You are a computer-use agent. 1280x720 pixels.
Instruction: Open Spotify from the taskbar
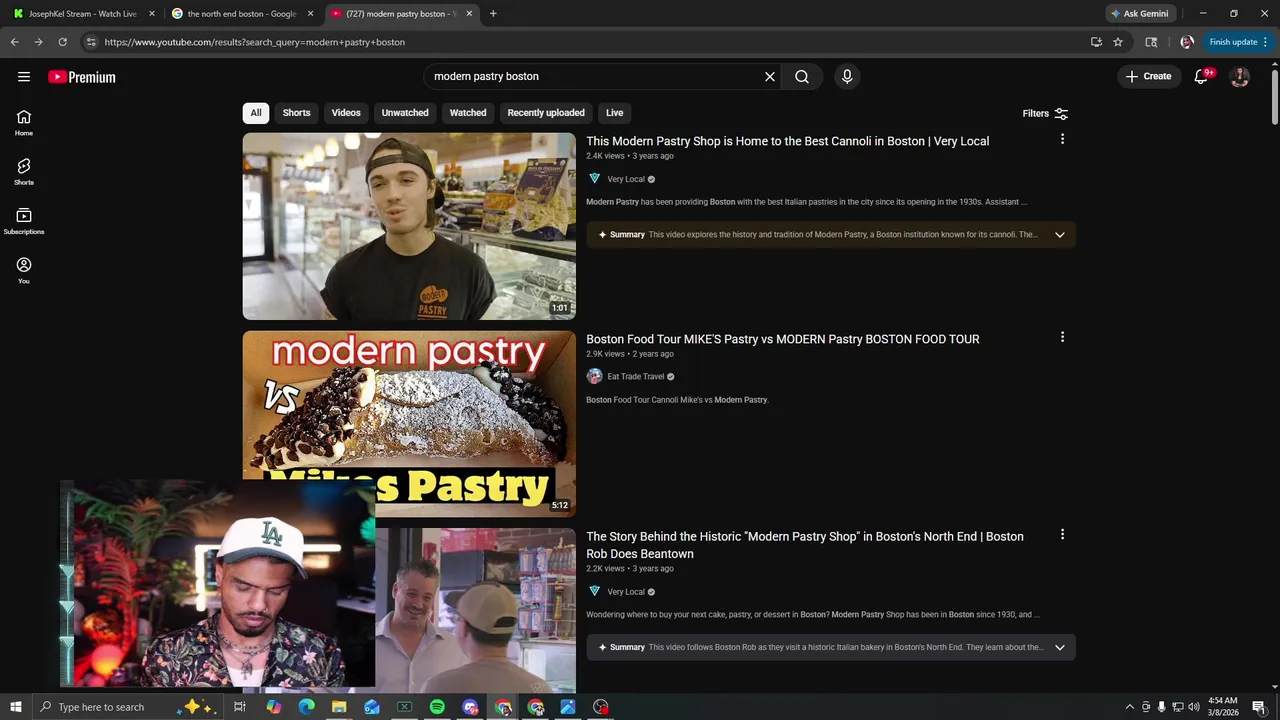tap(437, 707)
